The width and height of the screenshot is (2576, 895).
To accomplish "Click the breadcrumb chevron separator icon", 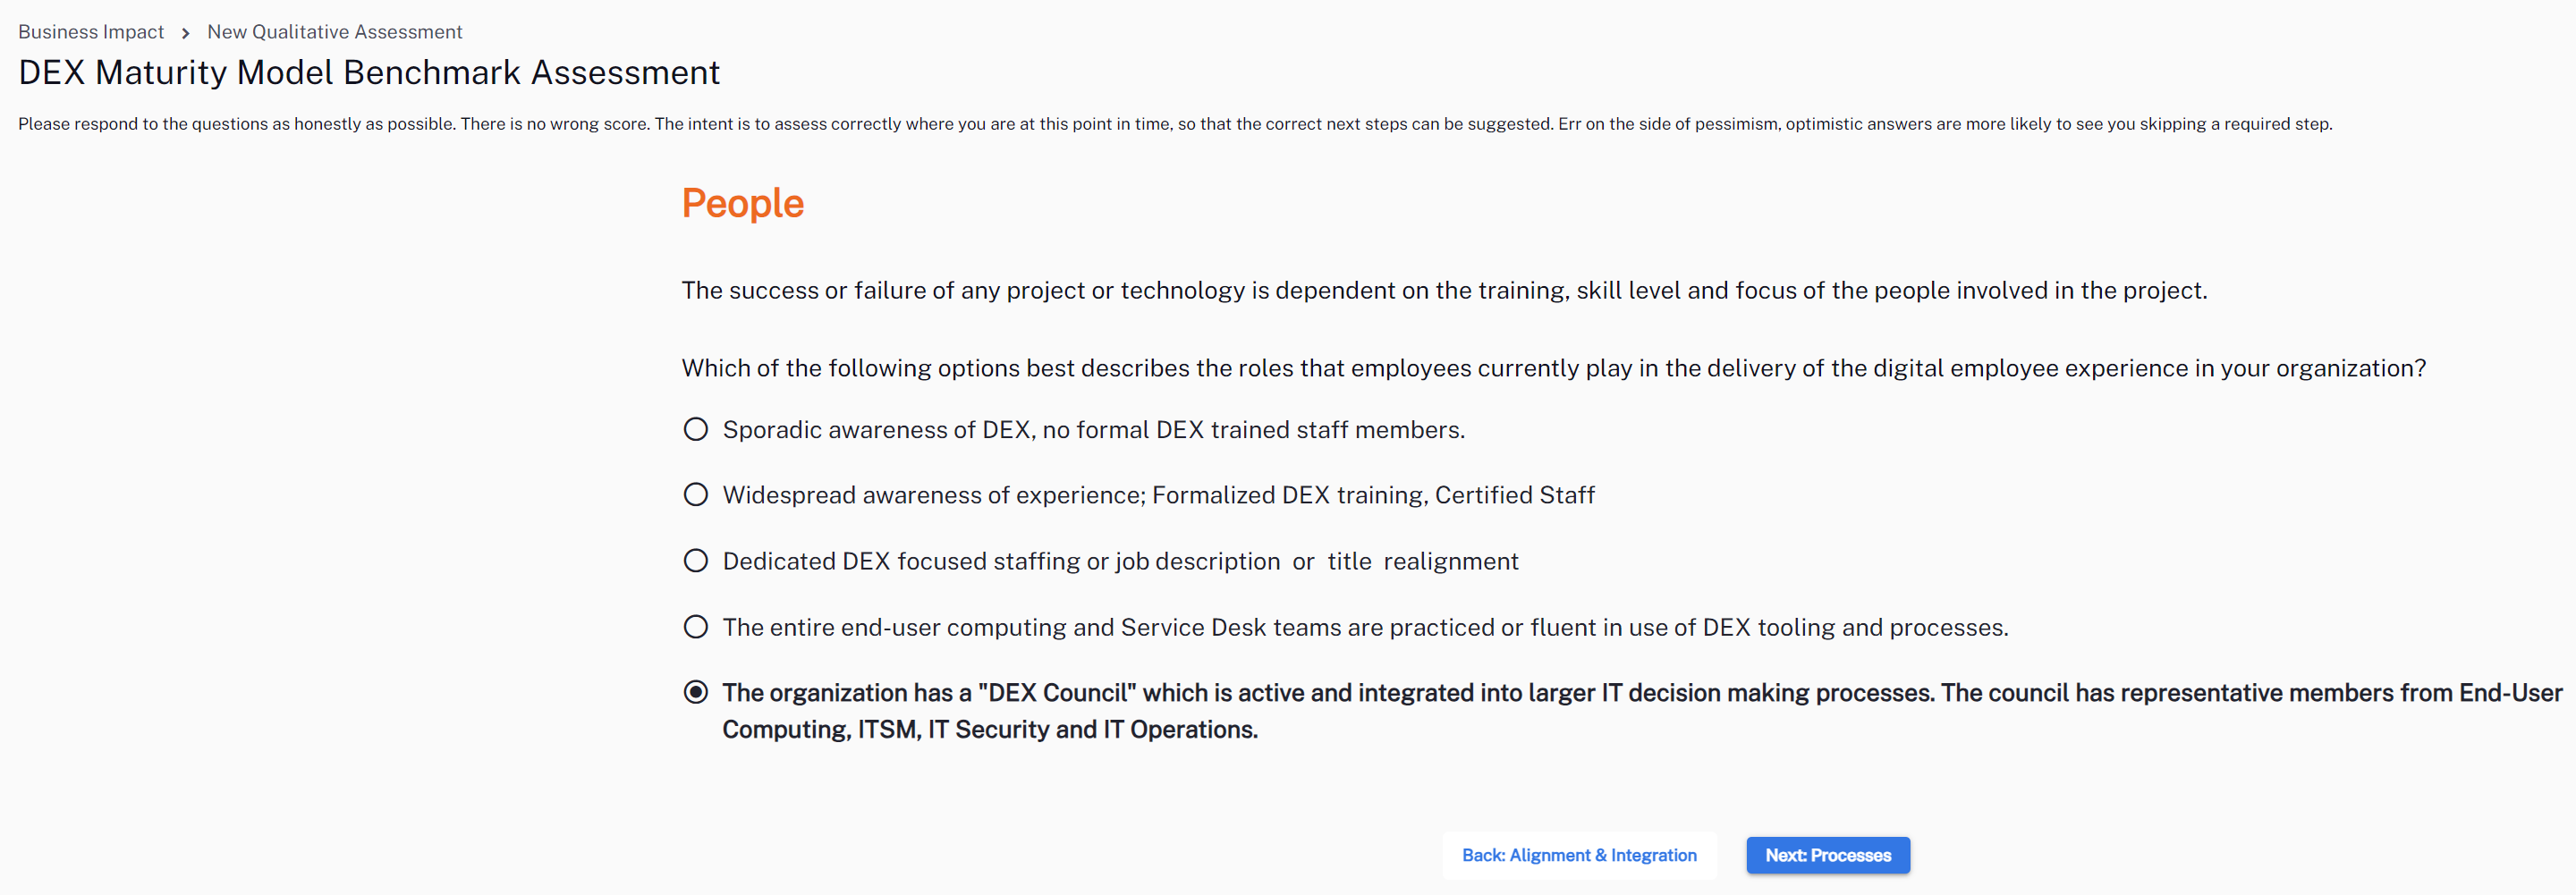I will click(186, 33).
